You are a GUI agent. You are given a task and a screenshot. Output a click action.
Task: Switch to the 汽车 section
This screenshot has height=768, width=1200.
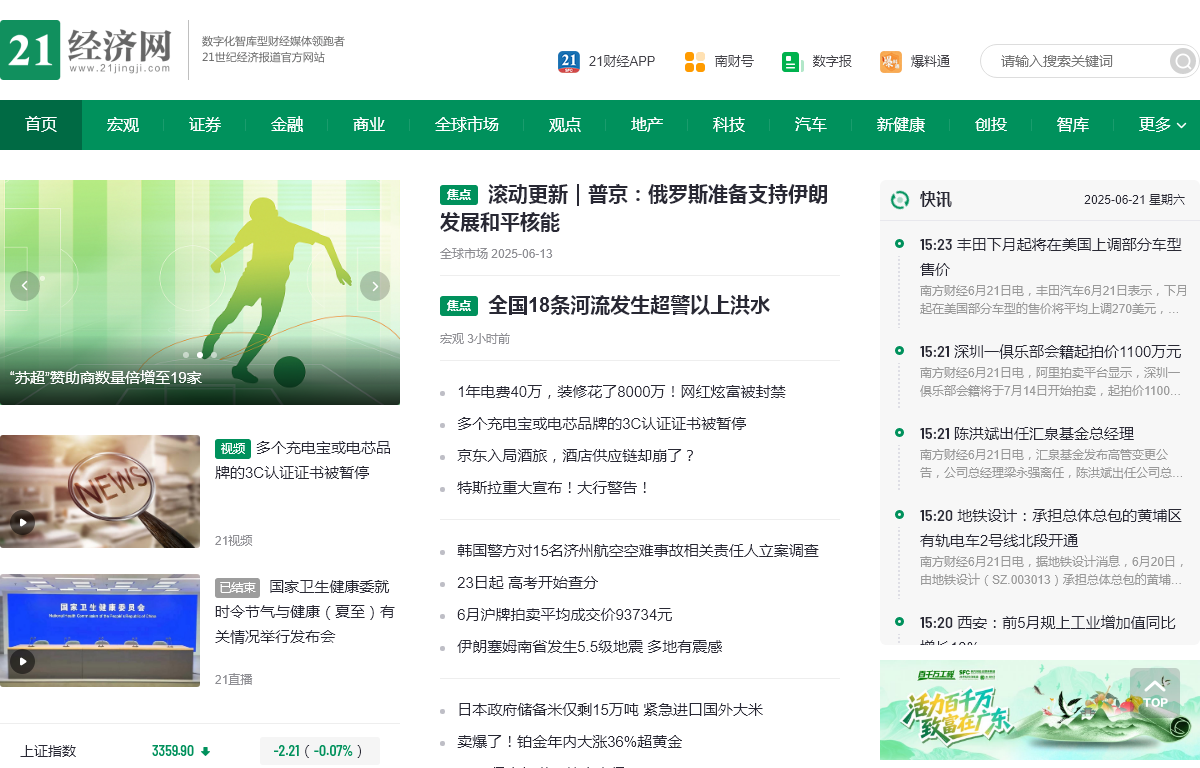[811, 125]
